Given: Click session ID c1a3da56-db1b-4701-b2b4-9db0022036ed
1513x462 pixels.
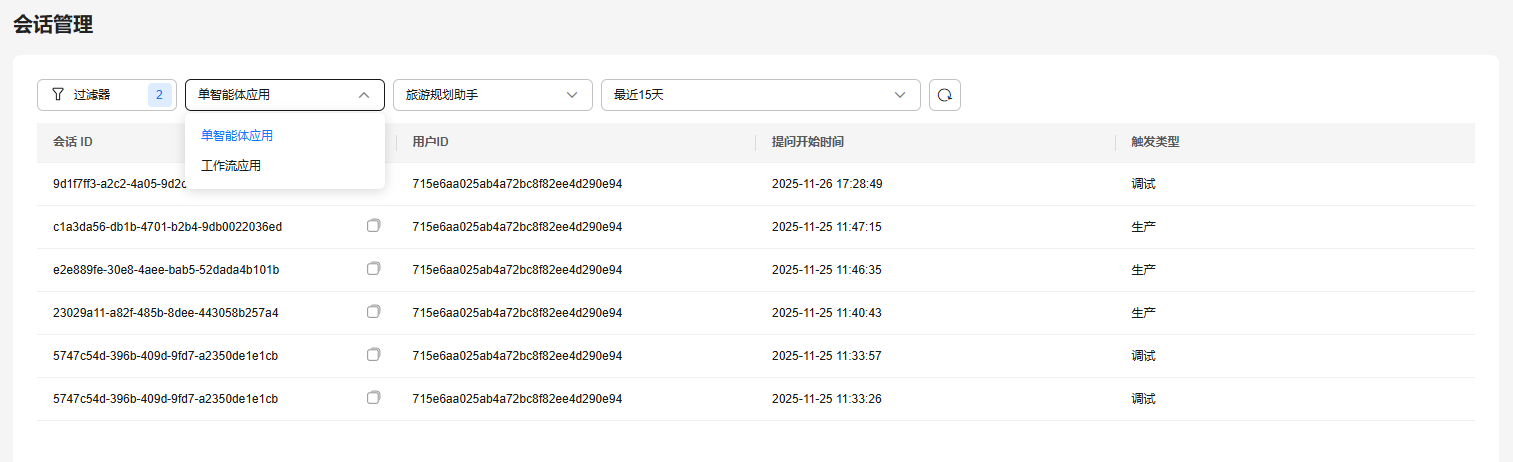Looking at the screenshot, I should (167, 227).
